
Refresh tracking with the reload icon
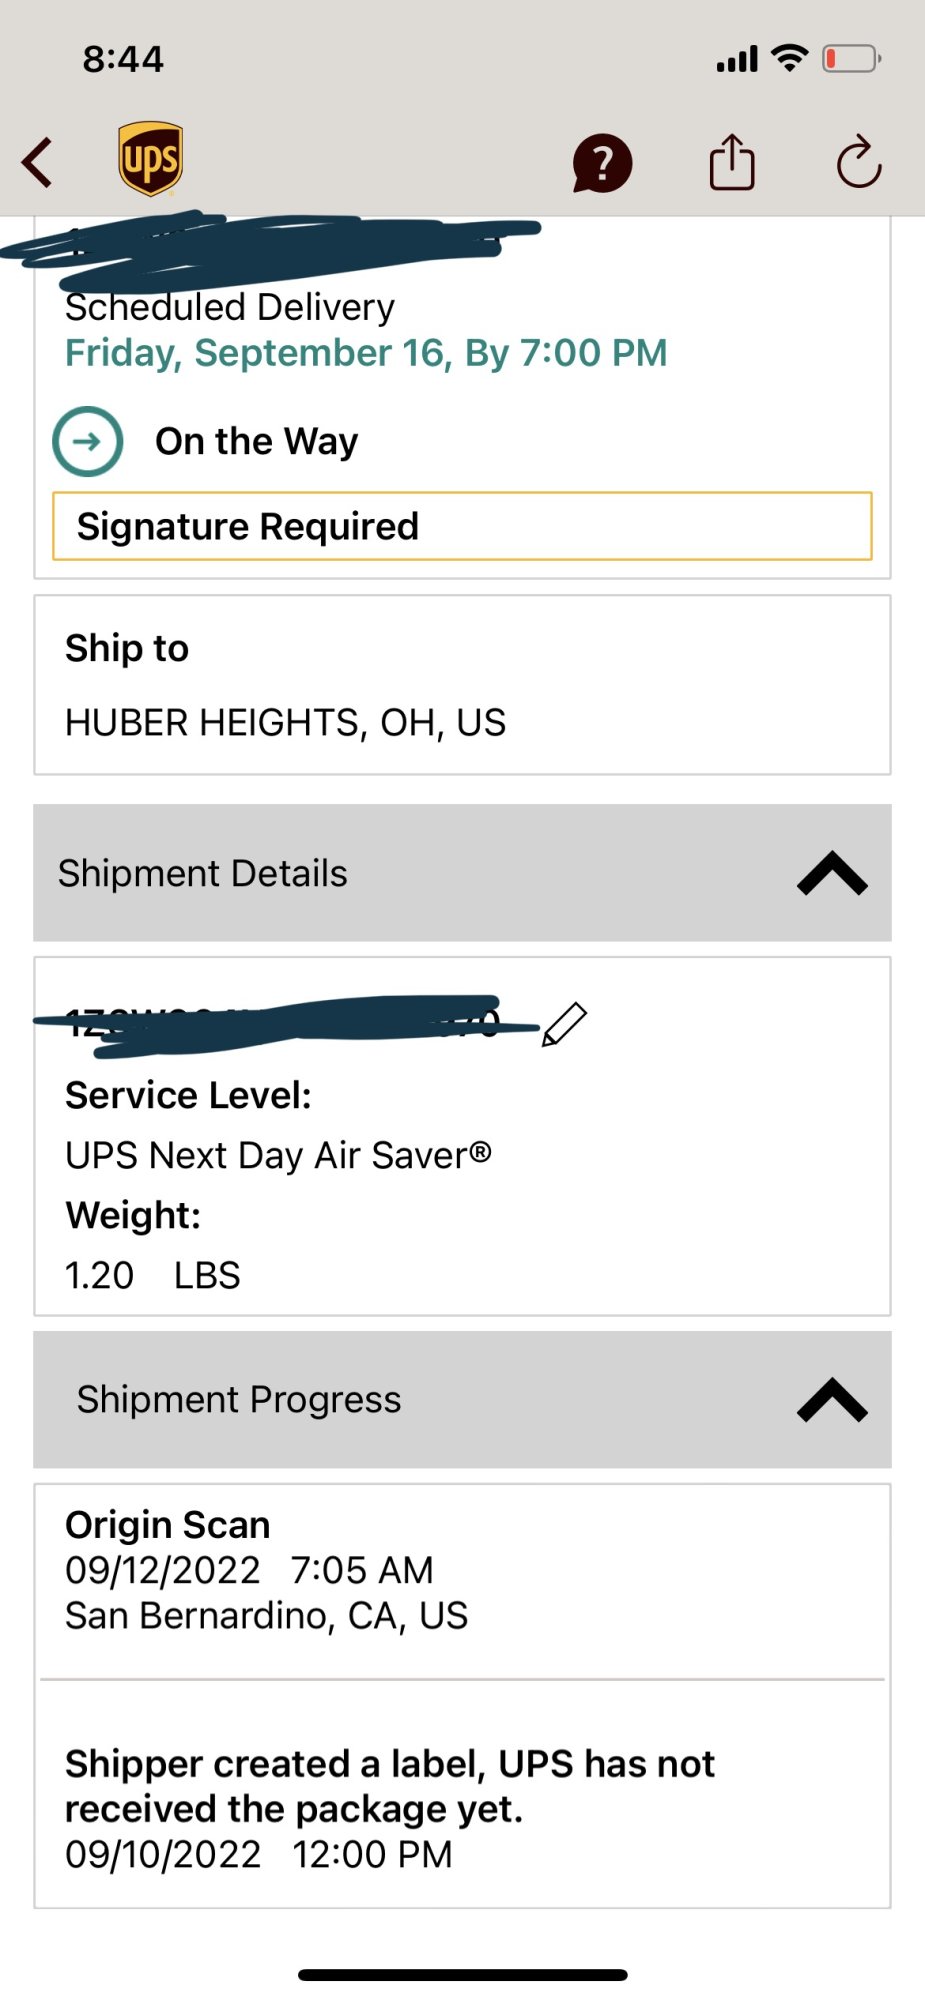coord(858,162)
